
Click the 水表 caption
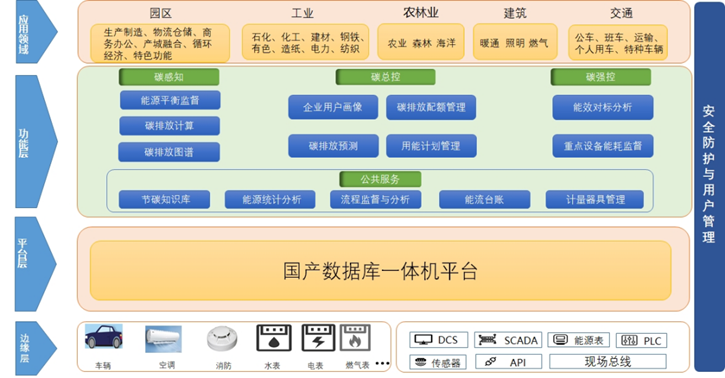(x=272, y=366)
